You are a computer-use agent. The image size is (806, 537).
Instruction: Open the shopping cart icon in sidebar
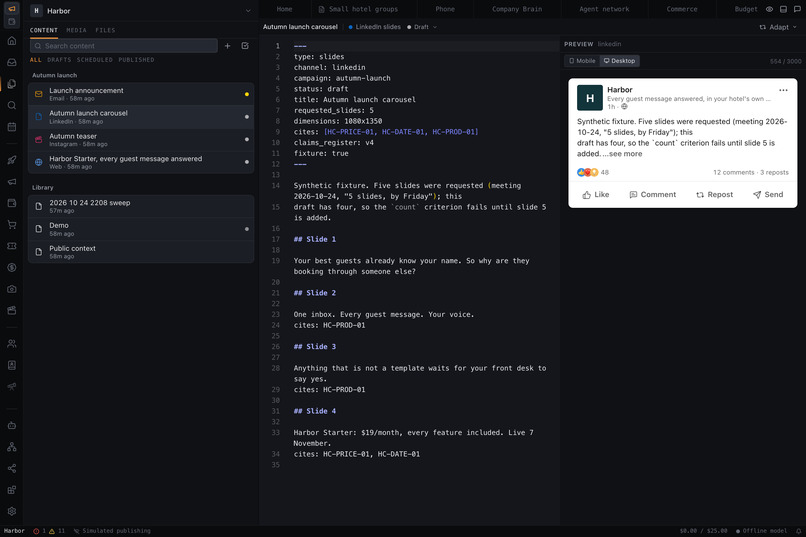(12, 225)
